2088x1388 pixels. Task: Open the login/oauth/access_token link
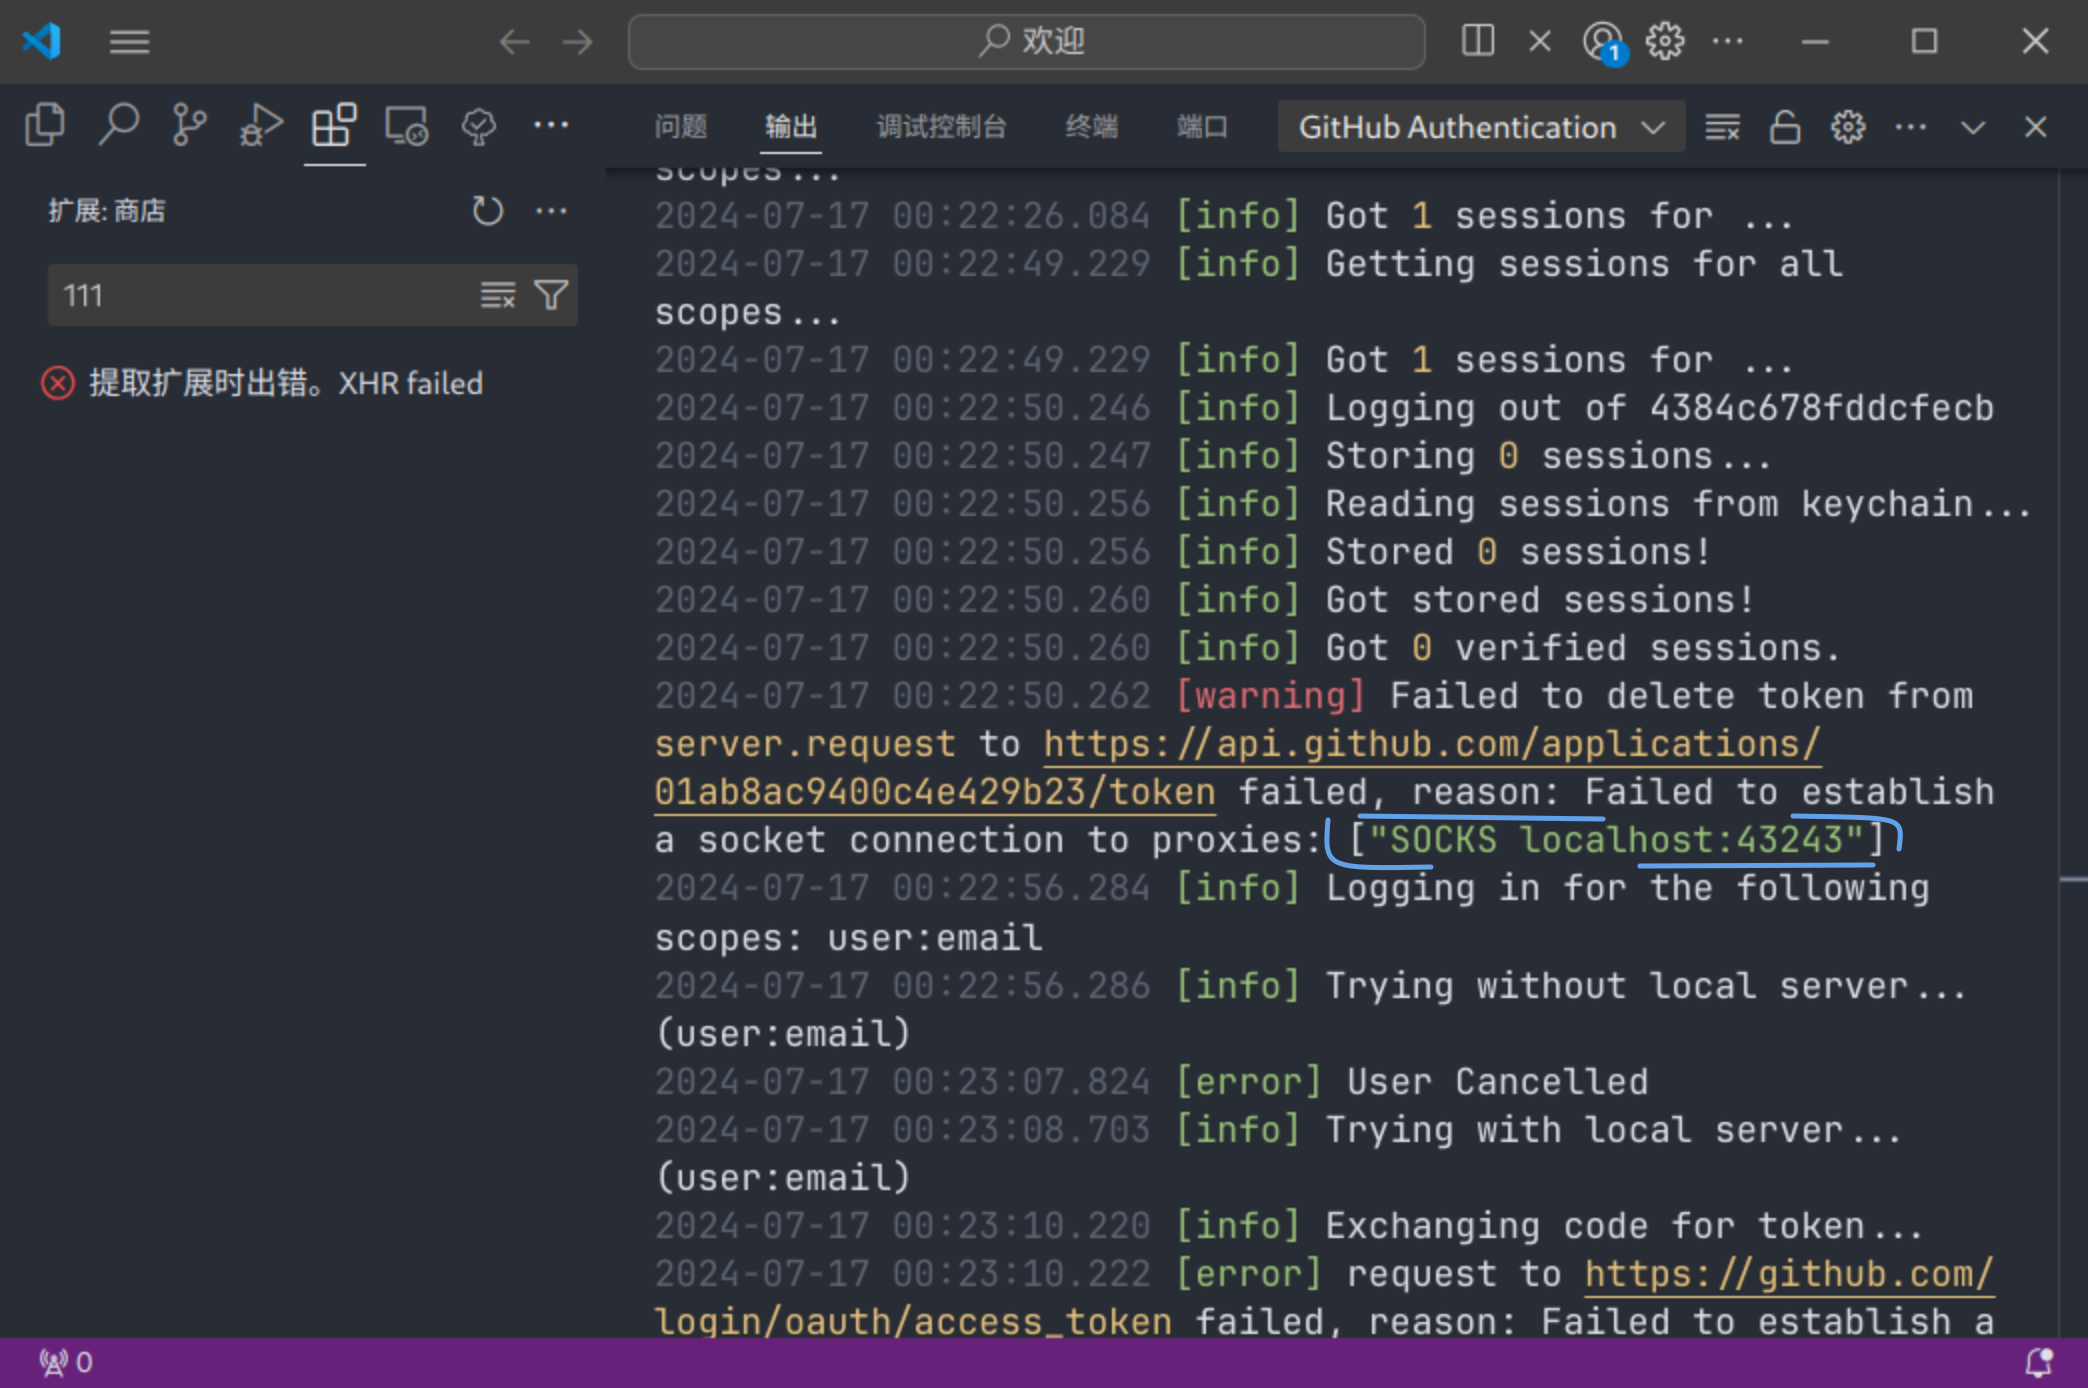point(913,1323)
